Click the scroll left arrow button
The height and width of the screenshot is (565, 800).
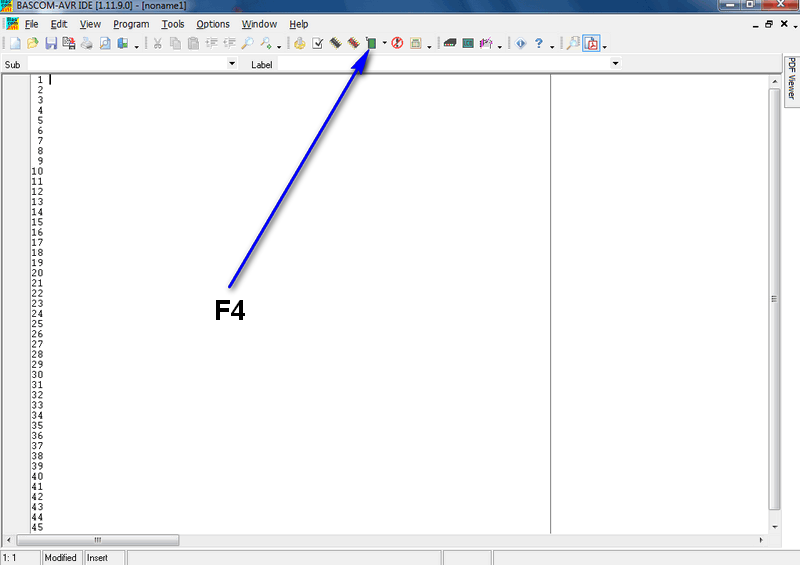[9, 540]
